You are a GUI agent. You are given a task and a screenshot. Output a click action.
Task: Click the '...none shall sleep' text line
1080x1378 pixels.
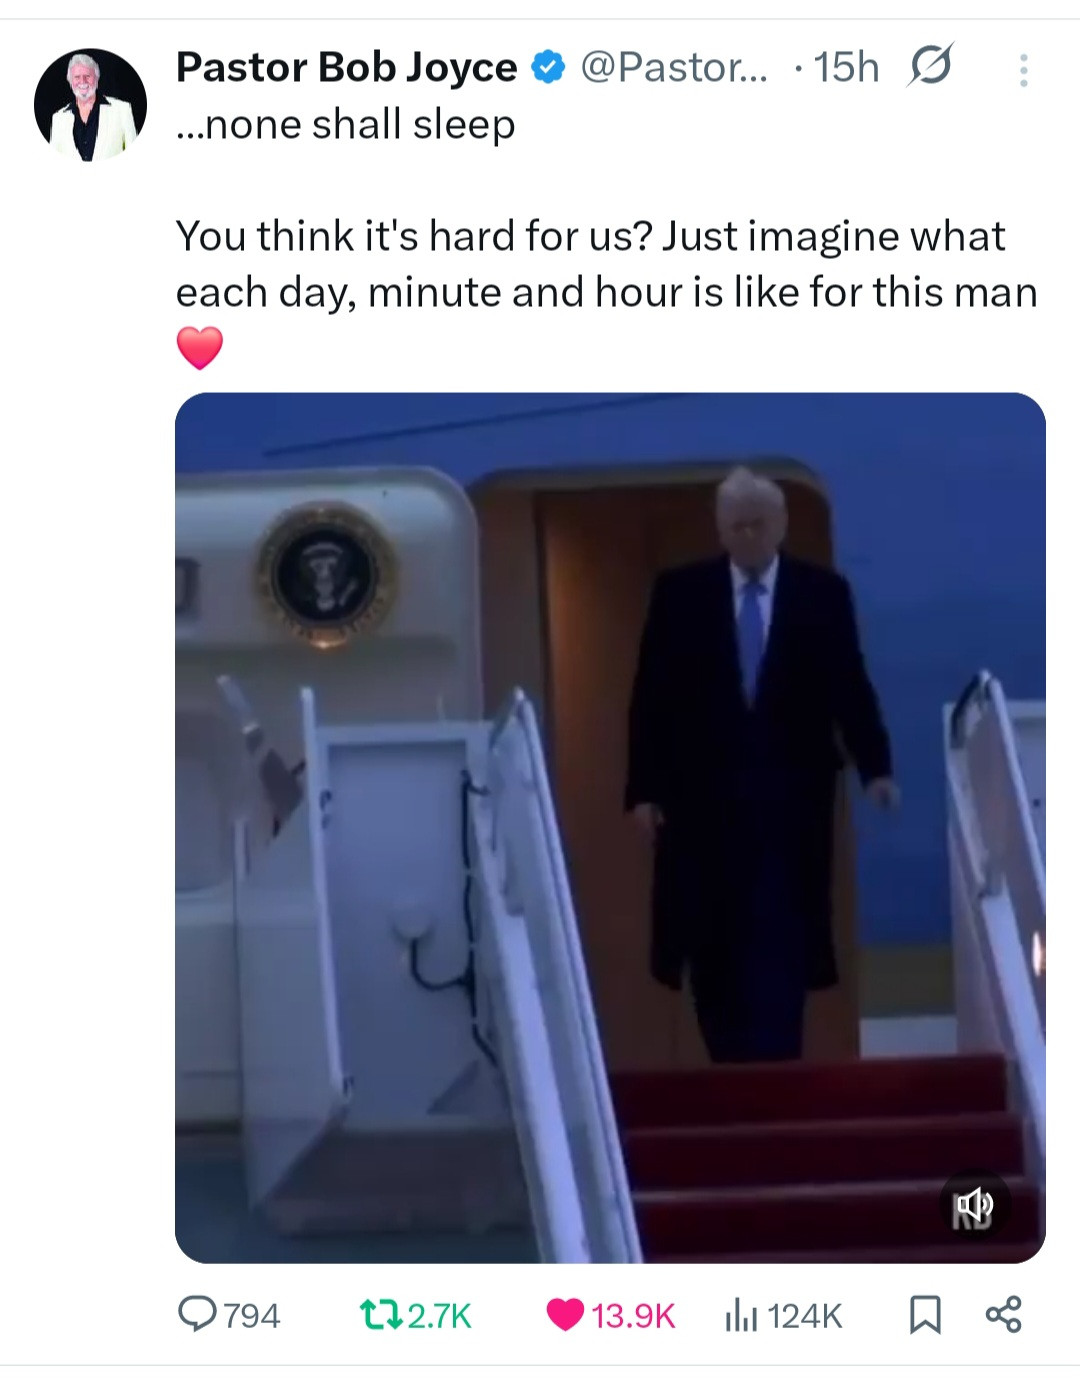(x=346, y=125)
